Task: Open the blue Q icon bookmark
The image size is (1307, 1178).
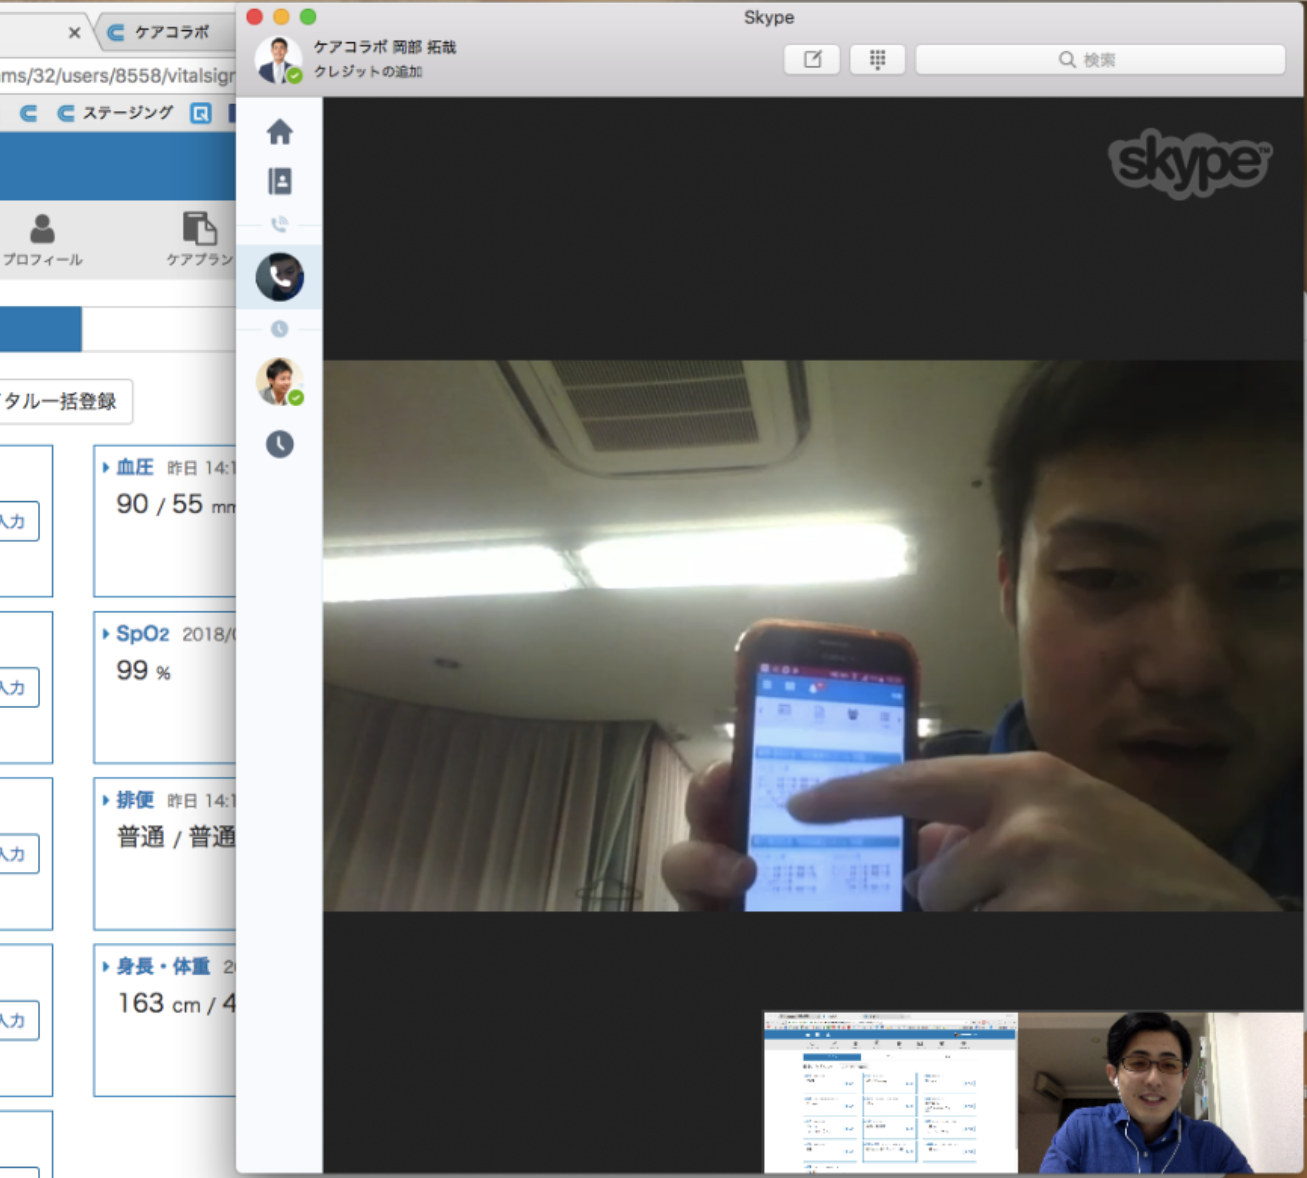Action: pyautogui.click(x=201, y=113)
